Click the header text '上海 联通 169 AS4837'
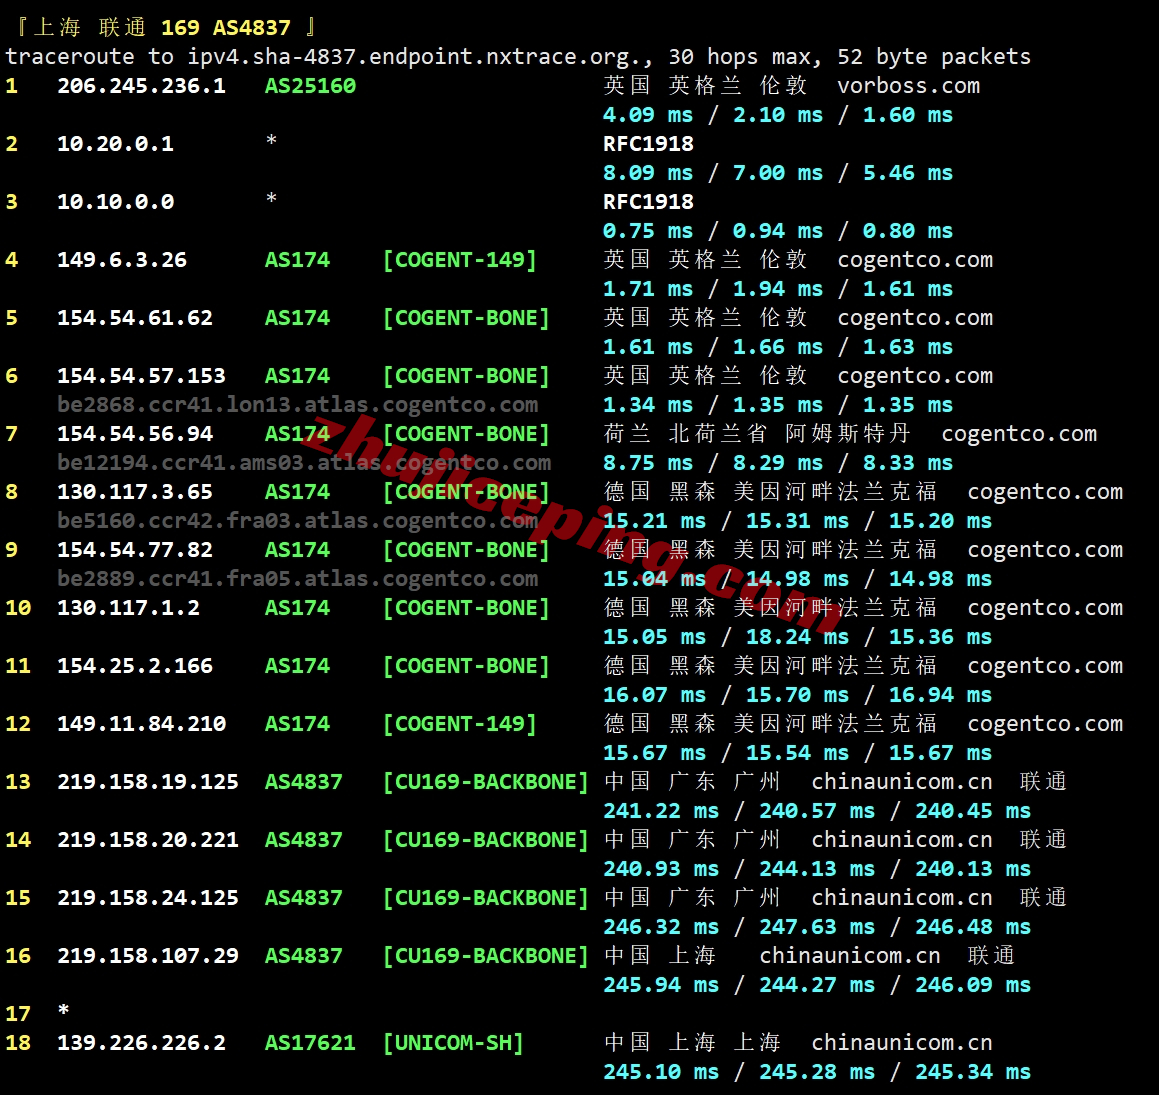Screen dimensions: 1159x1095 coord(163,27)
